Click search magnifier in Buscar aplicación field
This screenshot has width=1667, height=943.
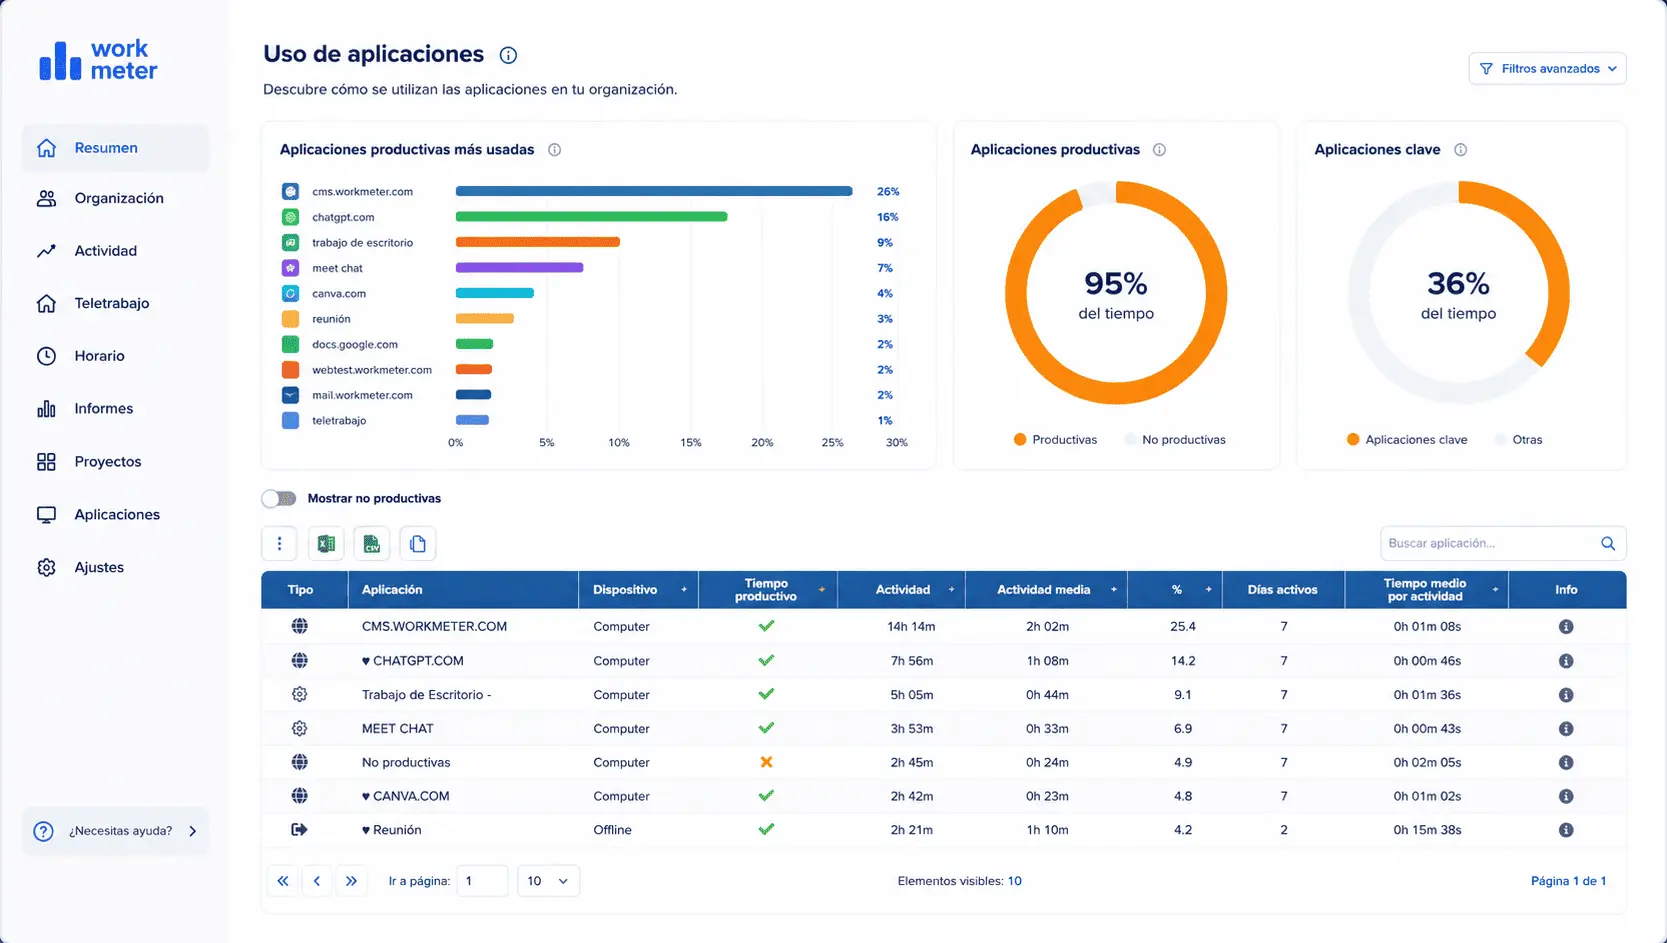click(1608, 543)
